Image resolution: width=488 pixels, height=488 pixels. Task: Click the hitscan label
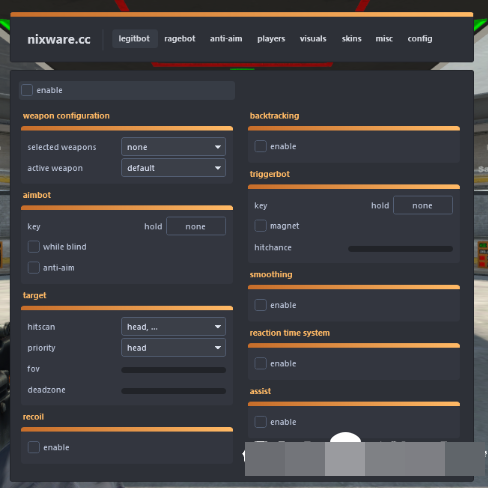pyautogui.click(x=41, y=327)
